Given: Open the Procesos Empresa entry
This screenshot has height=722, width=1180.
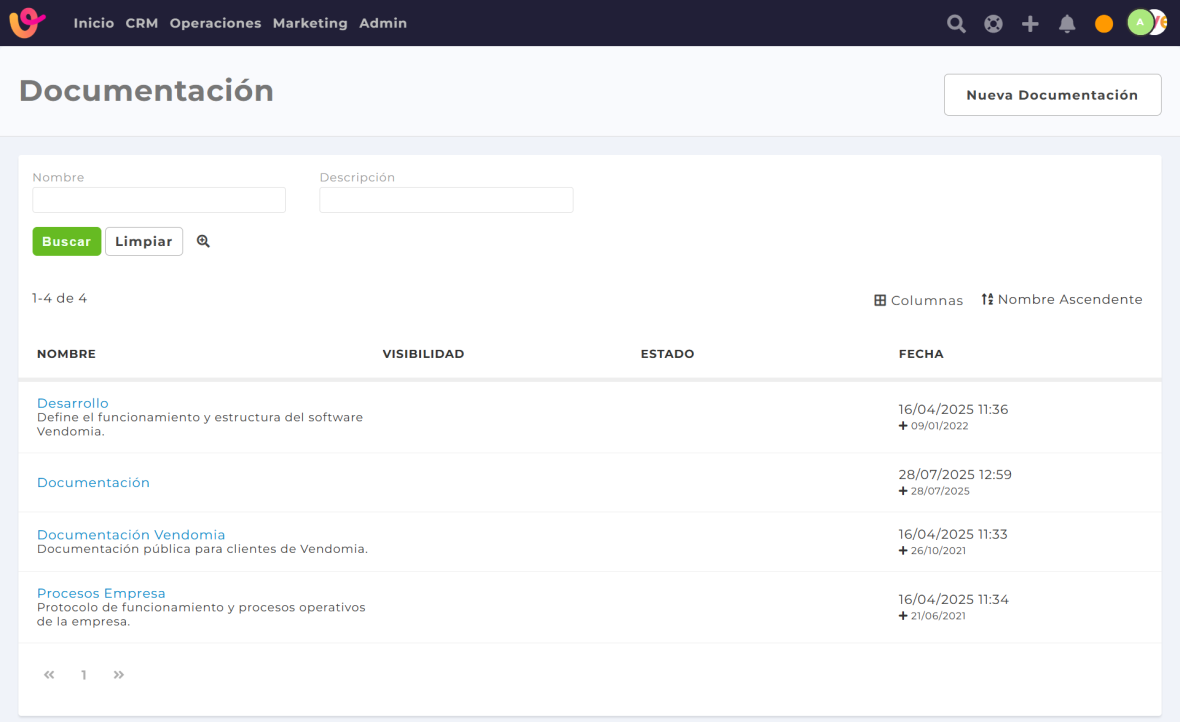Looking at the screenshot, I should pos(101,593).
